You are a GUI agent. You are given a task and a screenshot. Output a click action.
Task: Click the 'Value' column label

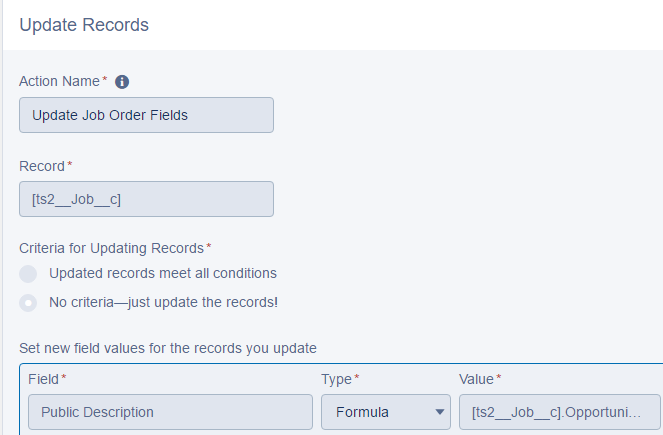(x=476, y=379)
